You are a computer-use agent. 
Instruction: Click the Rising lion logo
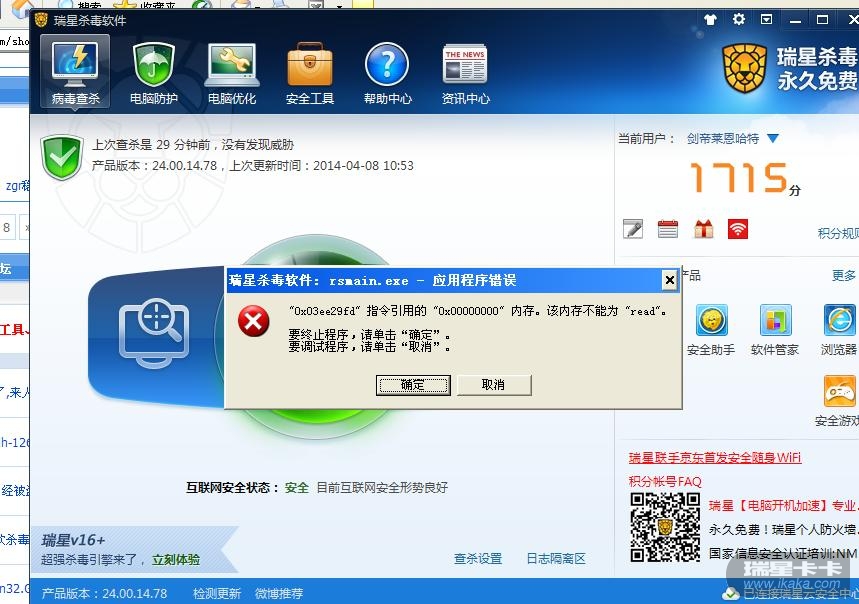point(744,68)
